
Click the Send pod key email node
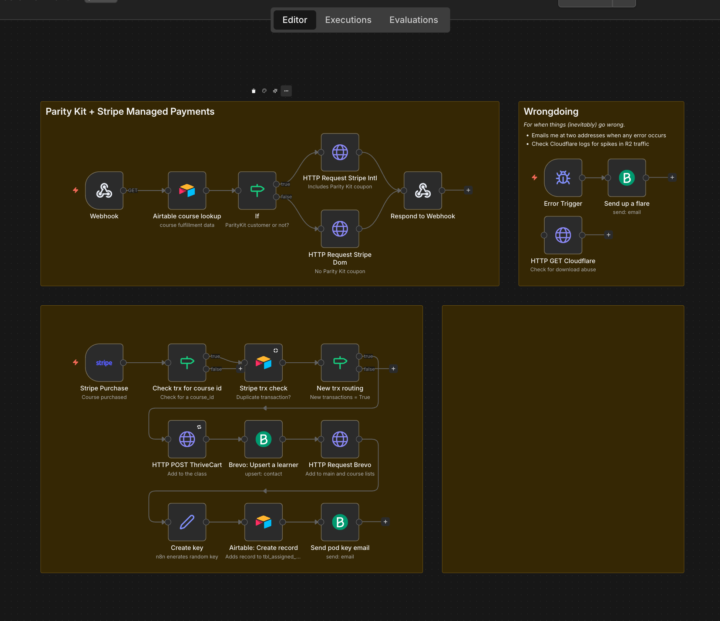click(340, 522)
